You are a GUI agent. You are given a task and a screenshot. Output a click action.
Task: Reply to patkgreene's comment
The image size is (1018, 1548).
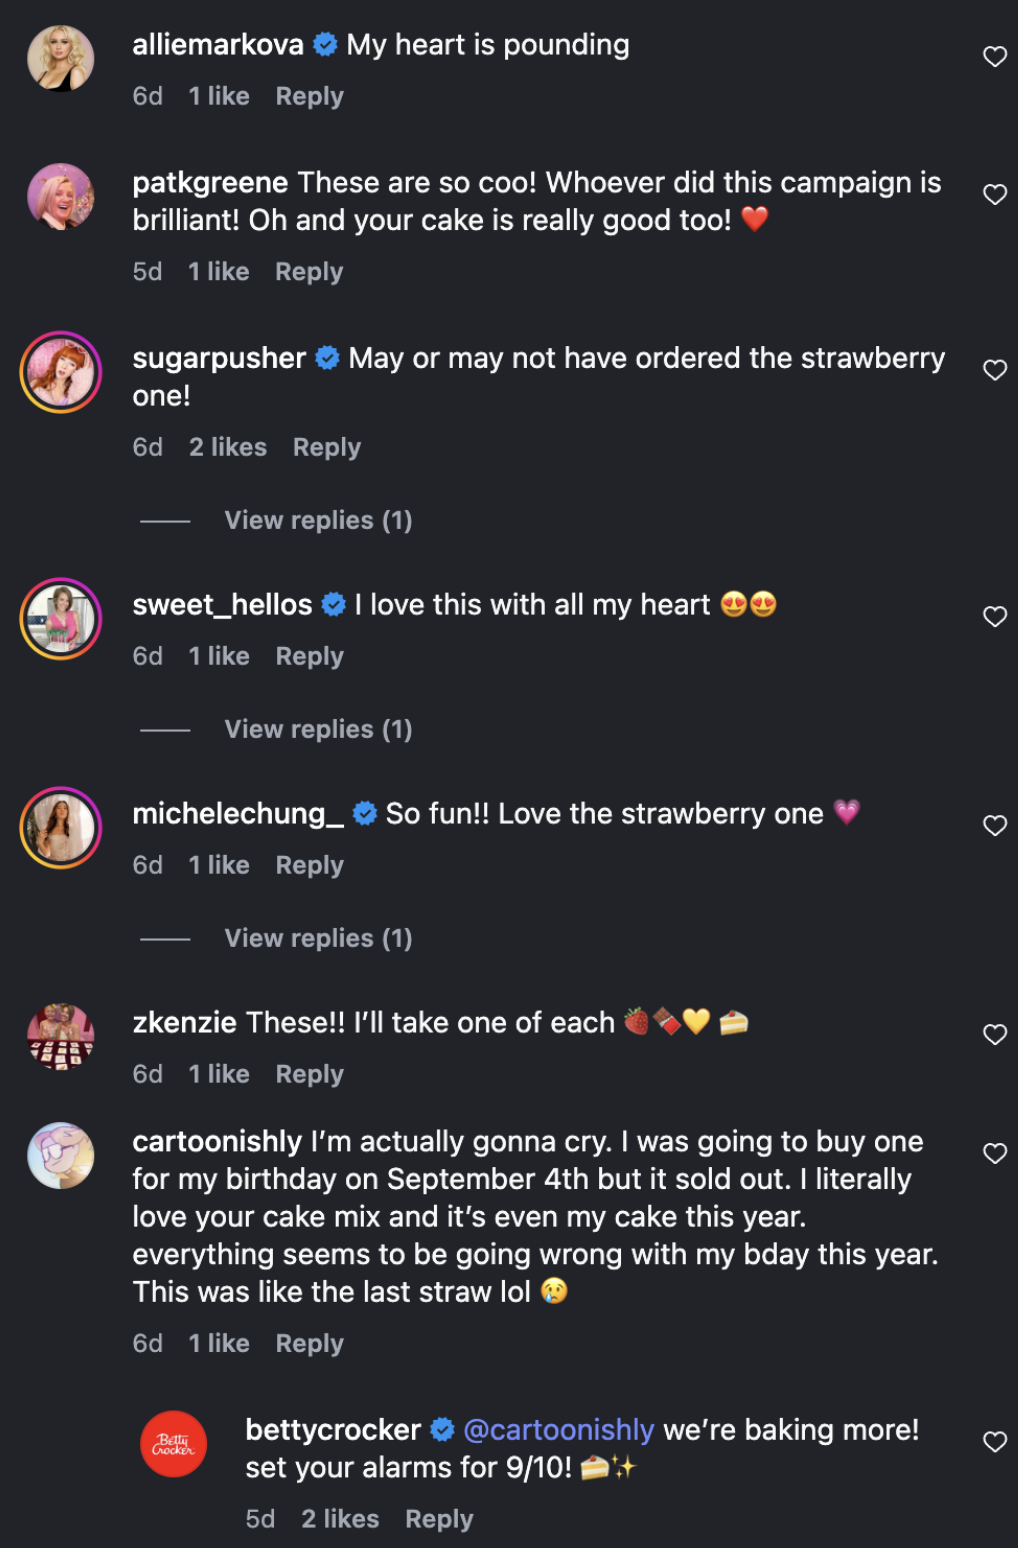pyautogui.click(x=309, y=272)
